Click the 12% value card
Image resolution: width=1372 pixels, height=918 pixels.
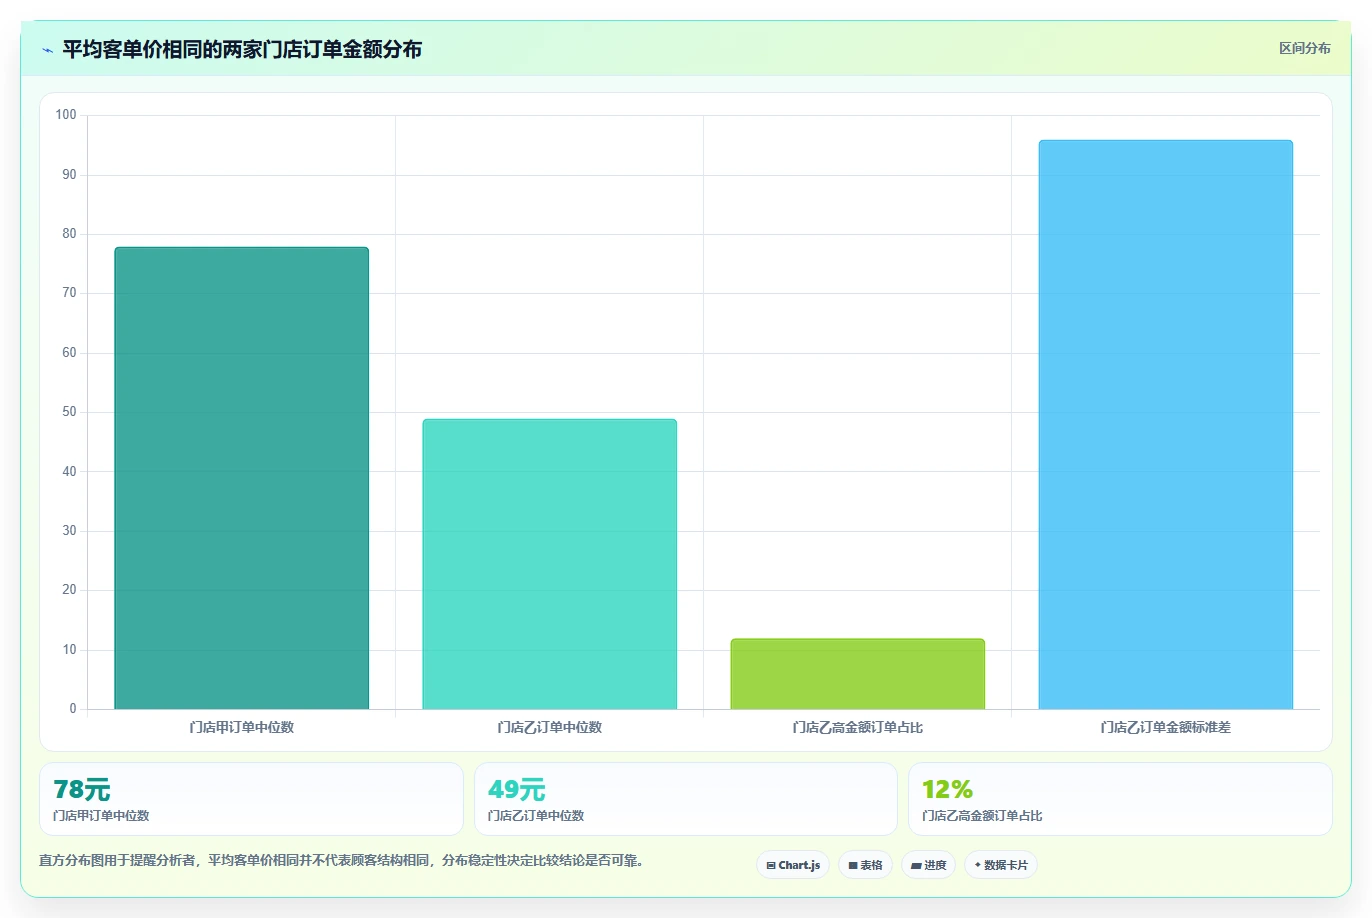click(1120, 799)
